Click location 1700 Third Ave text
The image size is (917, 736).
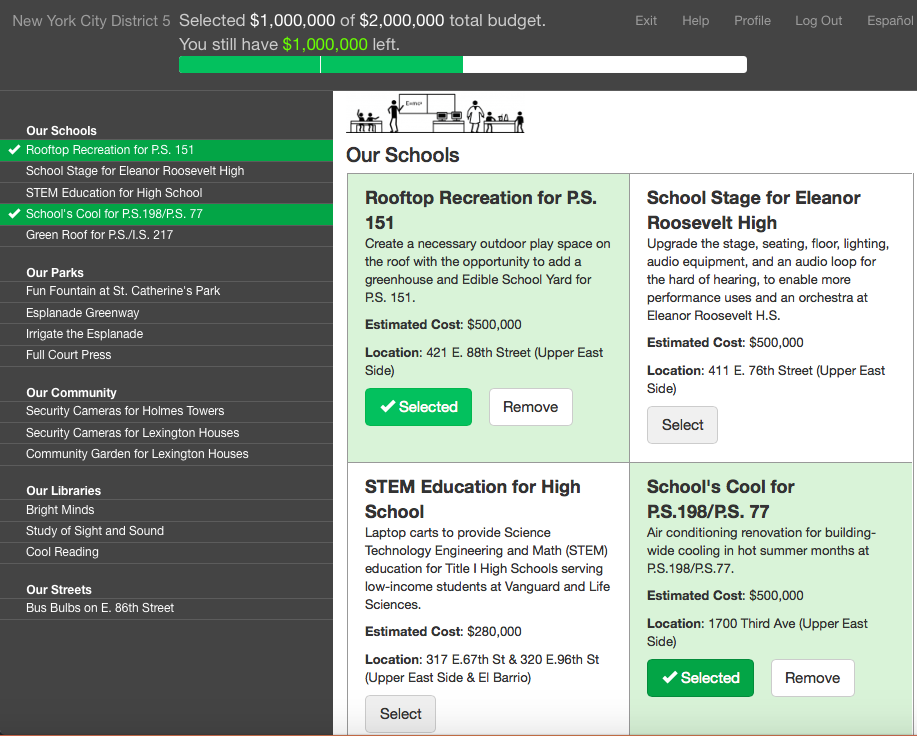757,633
